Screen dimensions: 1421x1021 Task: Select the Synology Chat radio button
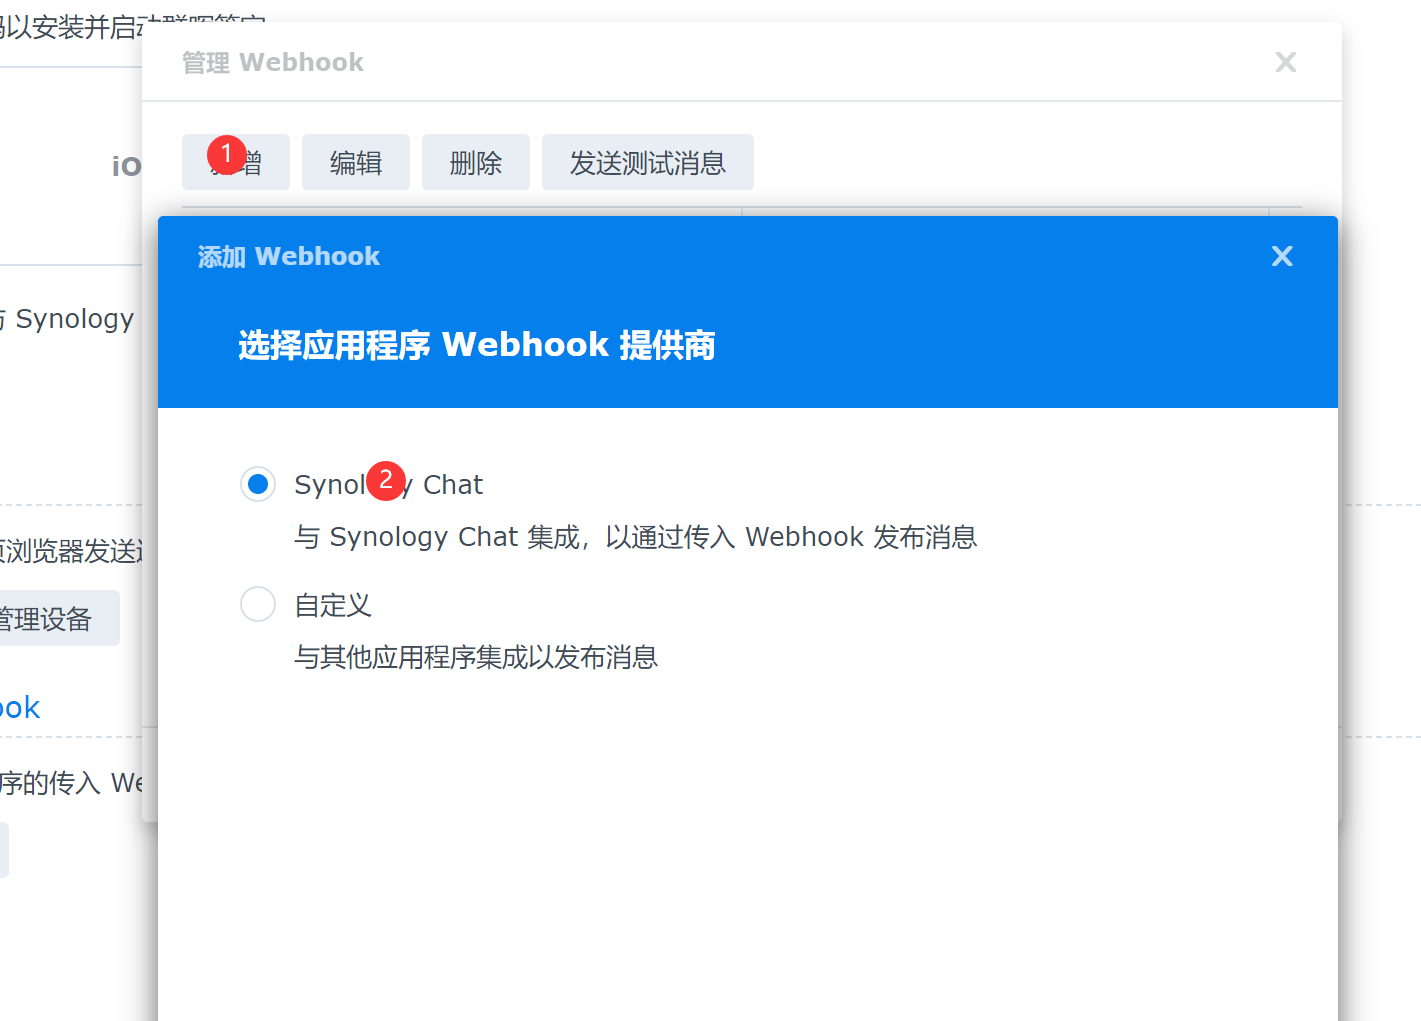coord(258,484)
